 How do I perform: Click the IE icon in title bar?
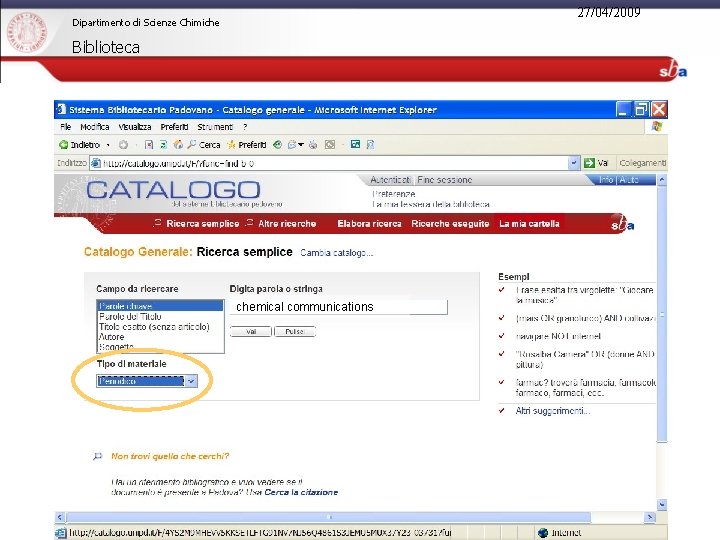click(x=61, y=109)
